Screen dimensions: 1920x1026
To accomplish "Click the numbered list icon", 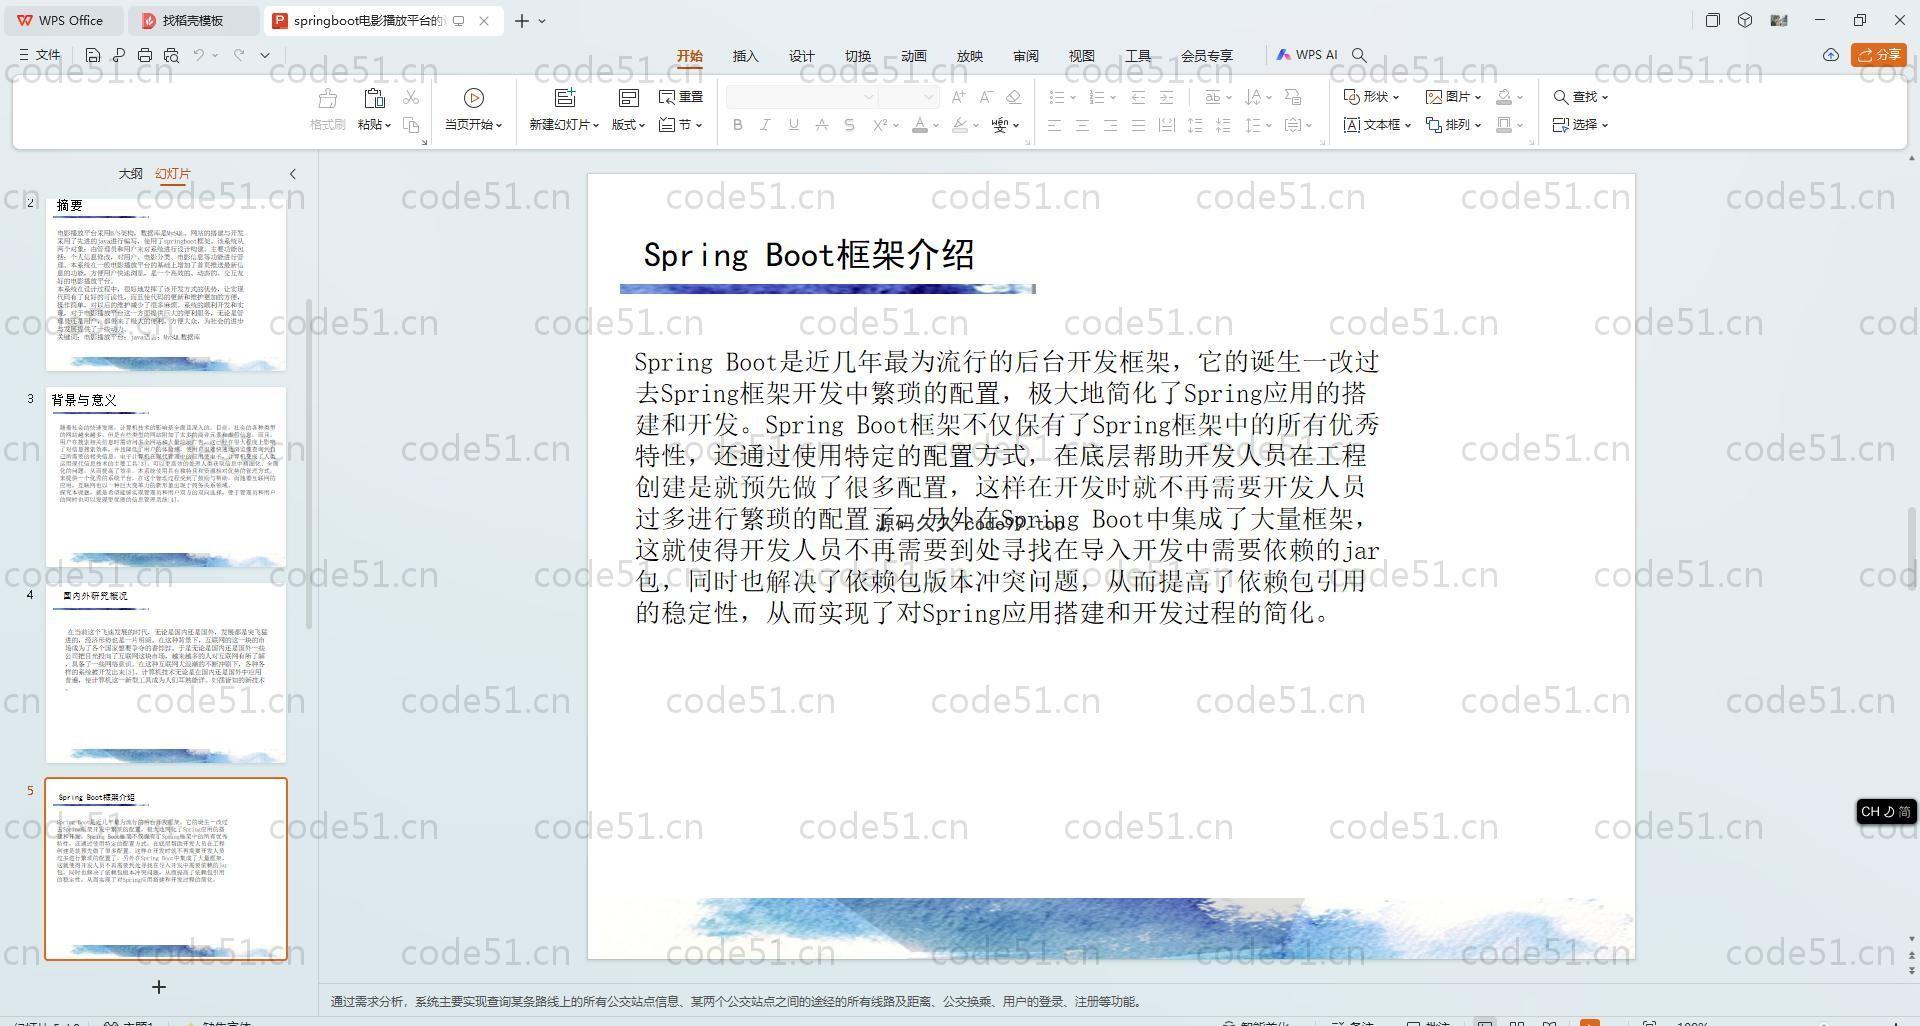I will (1097, 97).
